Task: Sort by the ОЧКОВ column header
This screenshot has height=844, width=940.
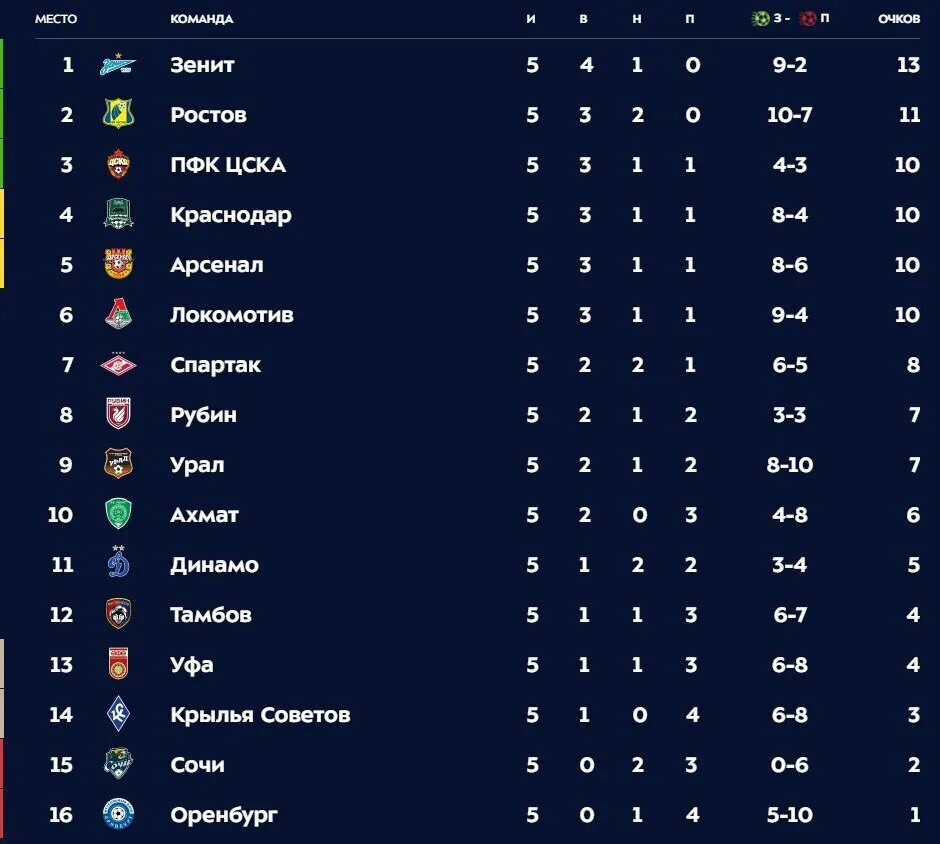Action: pos(899,19)
